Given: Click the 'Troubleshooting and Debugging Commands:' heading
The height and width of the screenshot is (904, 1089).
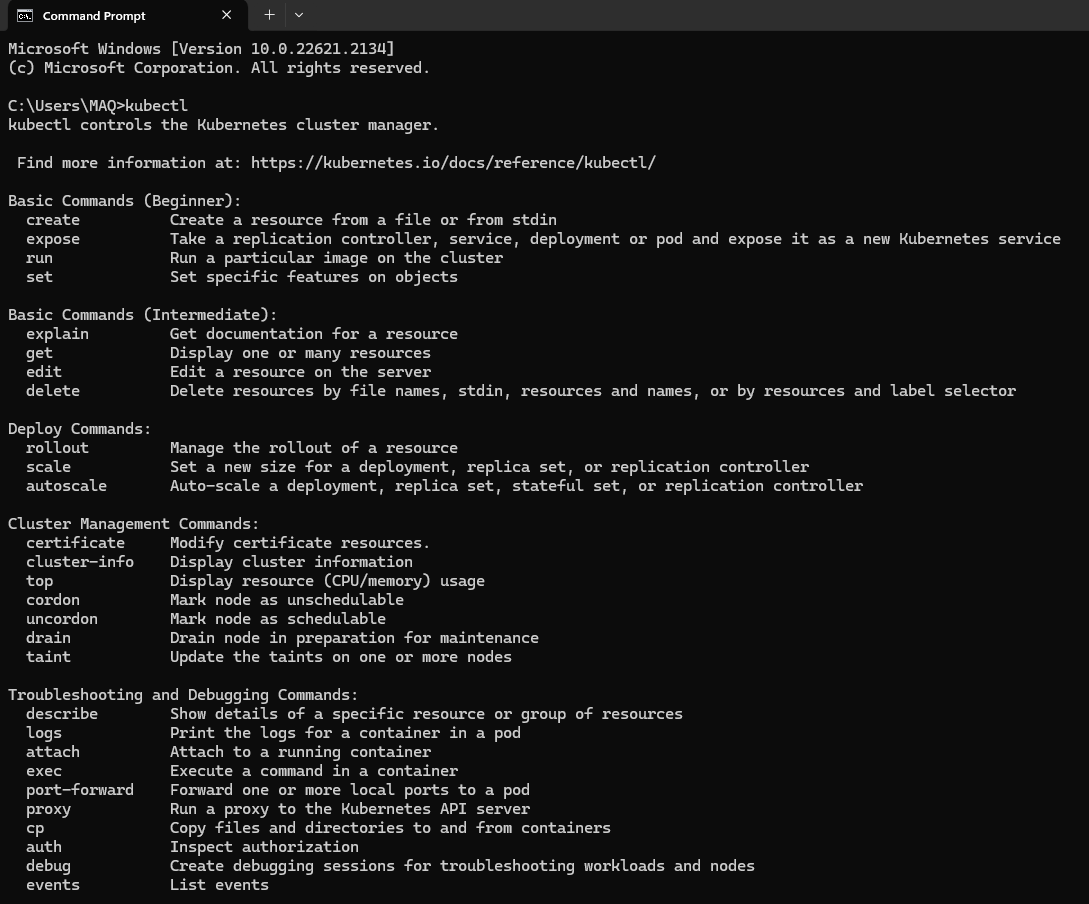Looking at the screenshot, I should tap(183, 695).
